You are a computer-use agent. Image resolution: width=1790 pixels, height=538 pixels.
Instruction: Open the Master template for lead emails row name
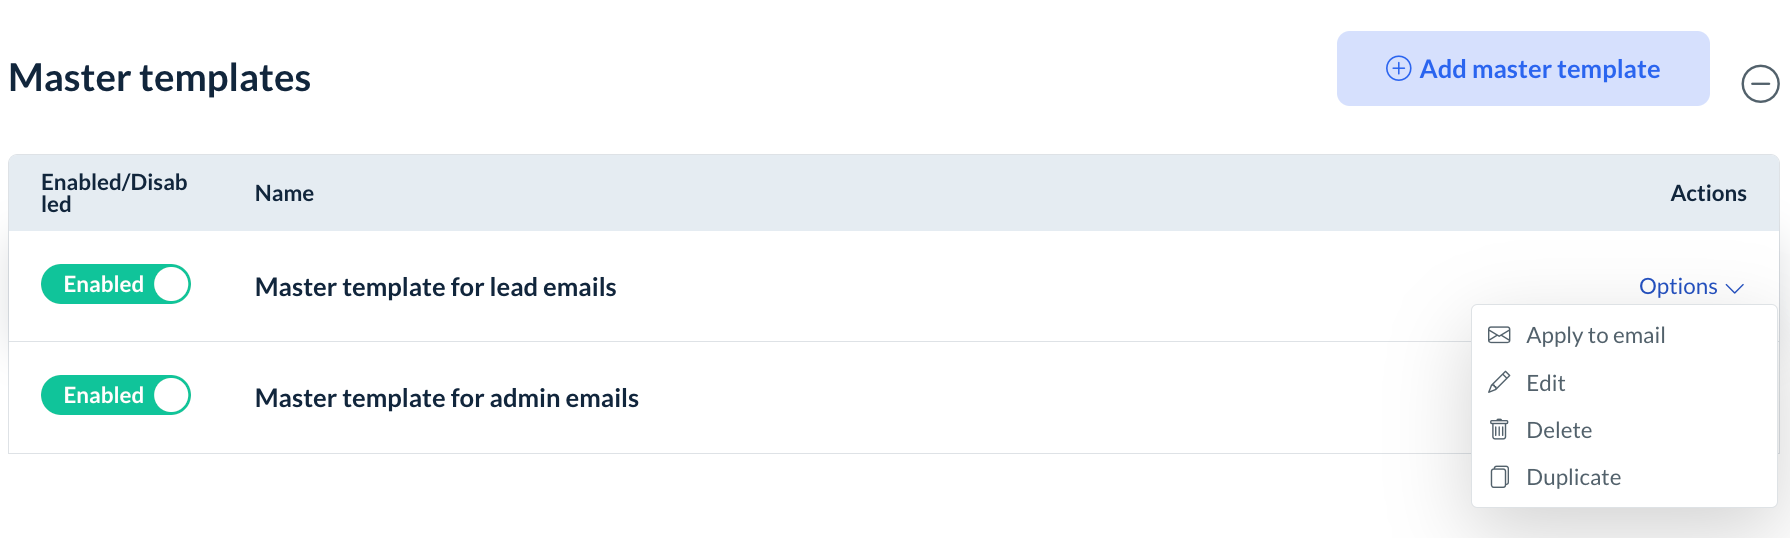pyautogui.click(x=435, y=287)
